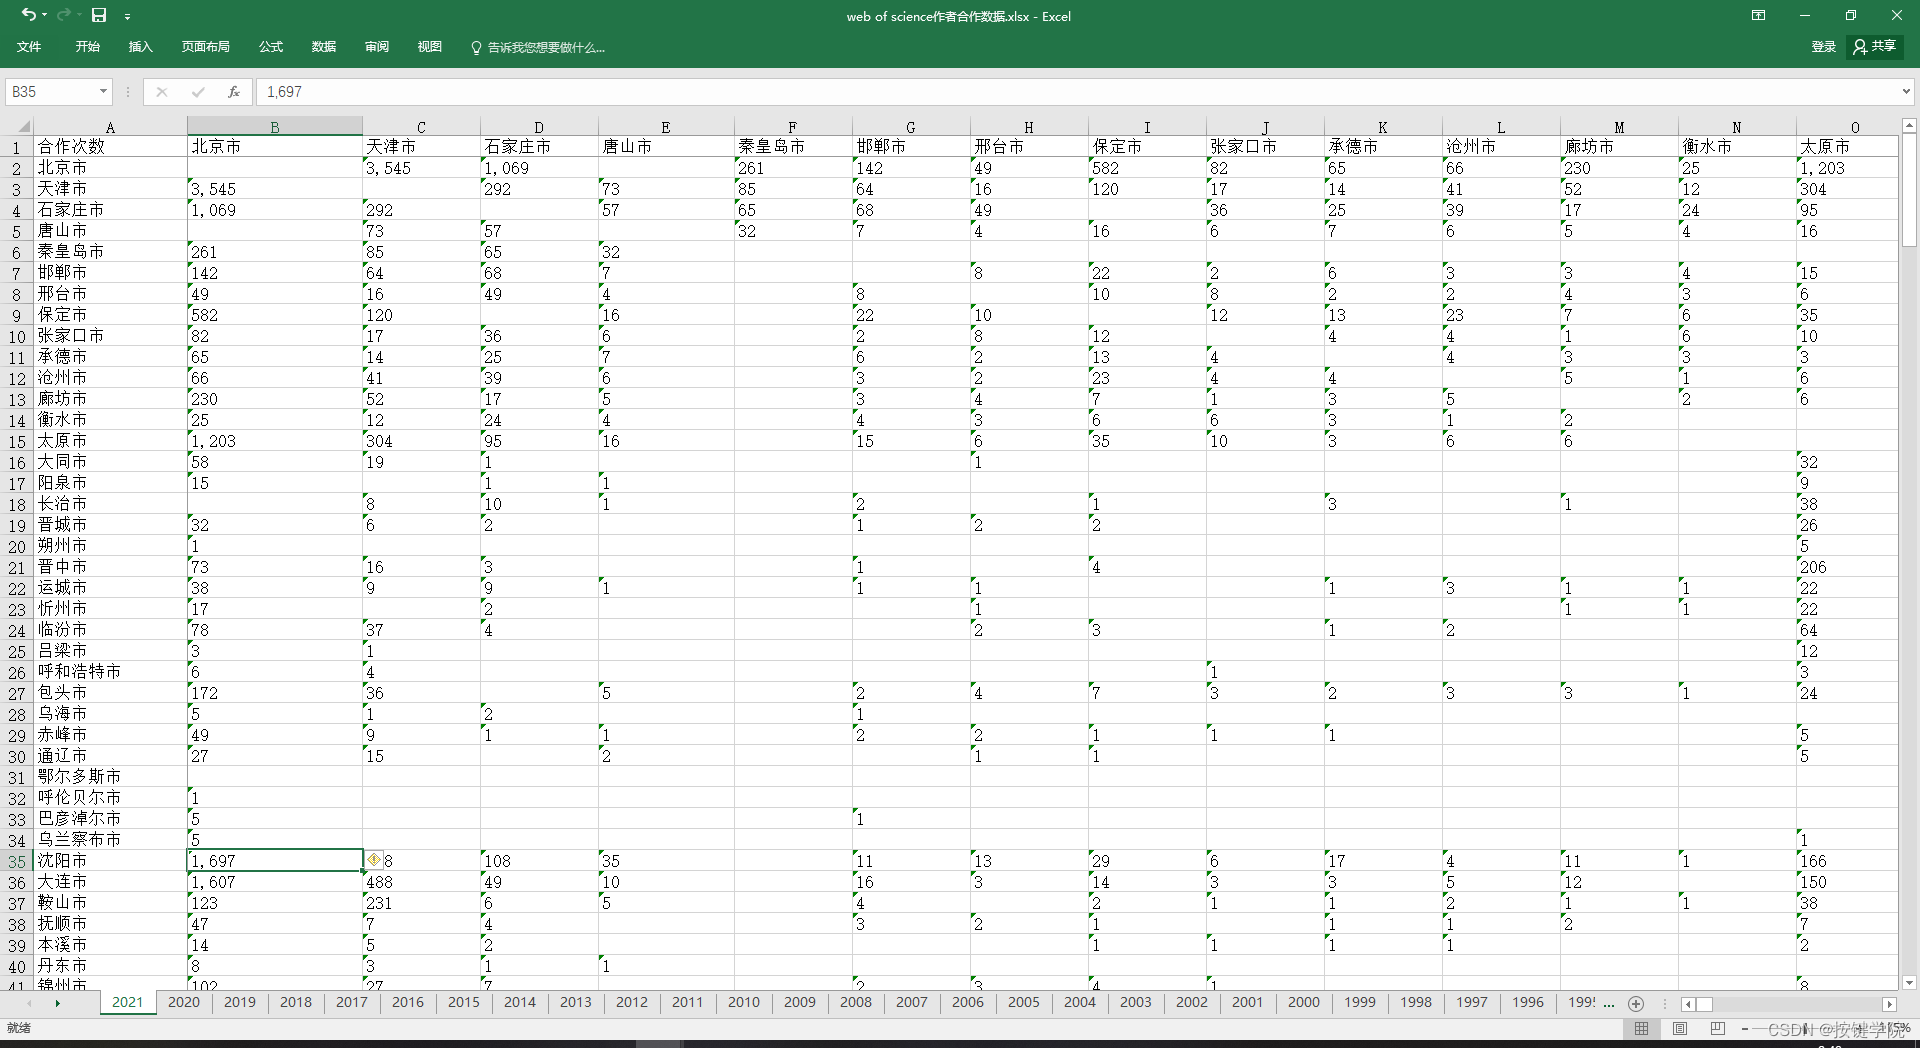Viewport: 1920px width, 1048px height.
Task: Open the 1996 sheet tab
Action: click(x=1528, y=1002)
